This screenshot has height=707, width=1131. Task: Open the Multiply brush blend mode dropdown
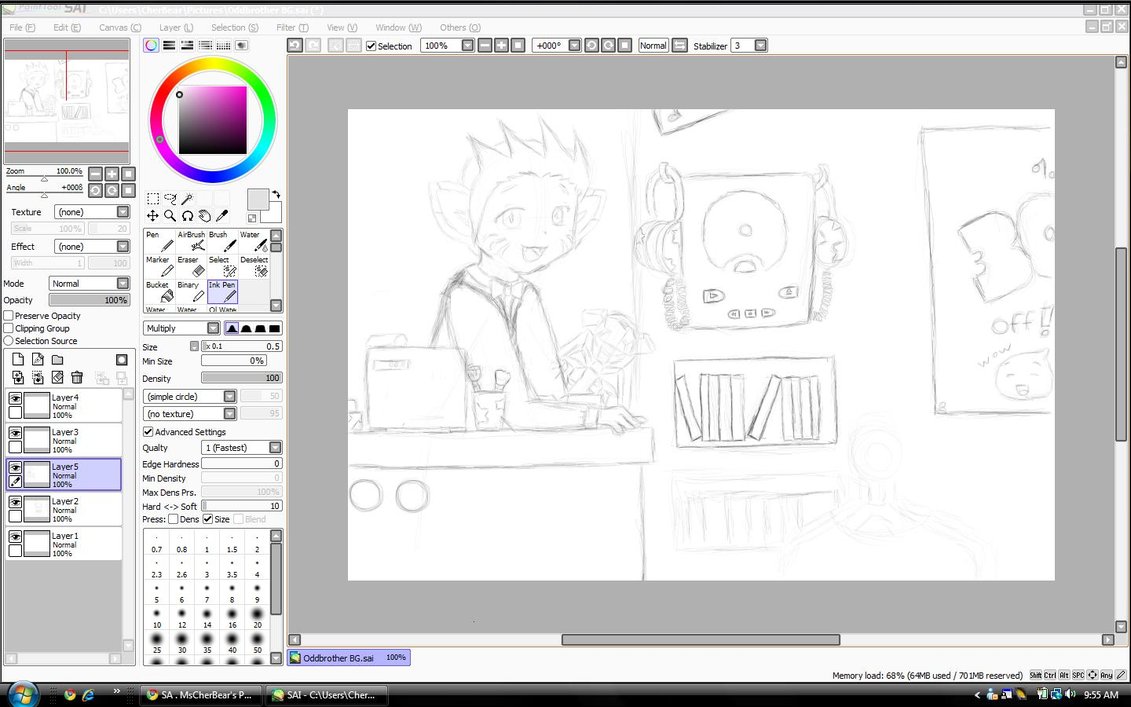coord(213,328)
